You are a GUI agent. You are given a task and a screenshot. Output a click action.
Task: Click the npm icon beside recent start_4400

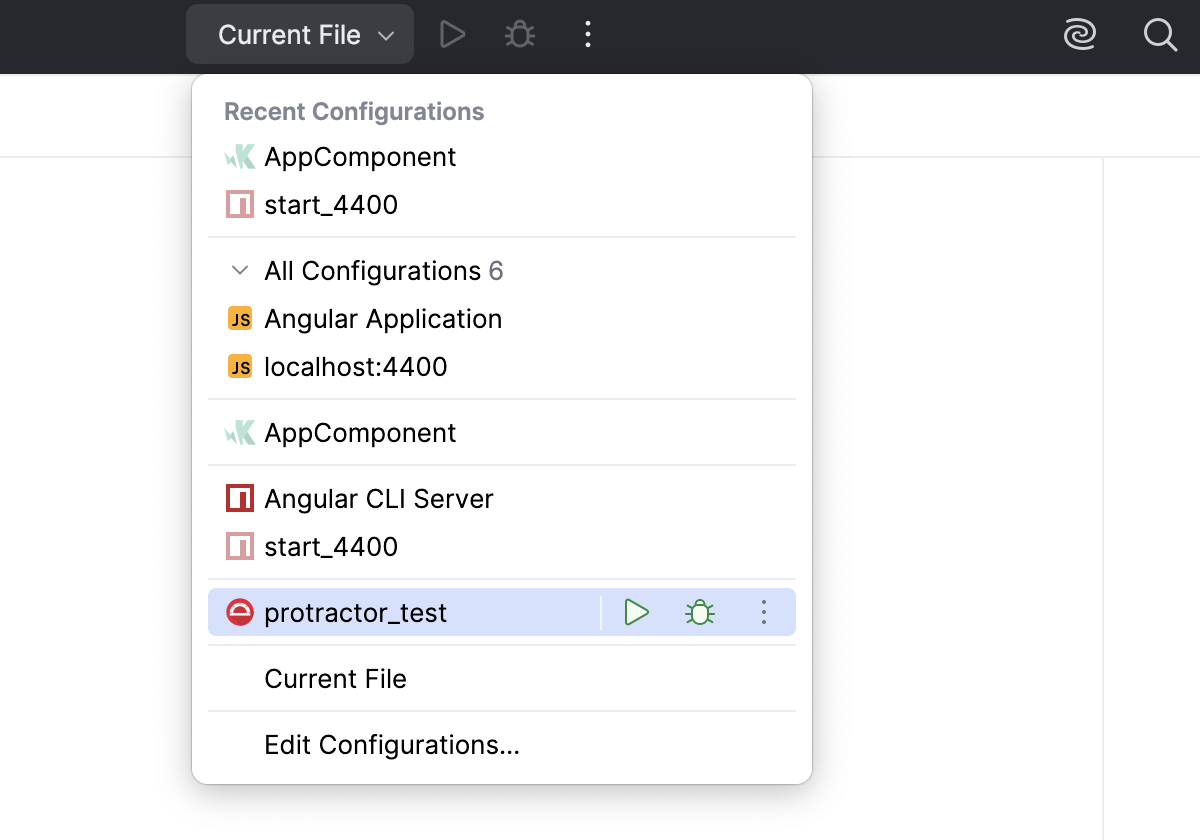pos(240,205)
